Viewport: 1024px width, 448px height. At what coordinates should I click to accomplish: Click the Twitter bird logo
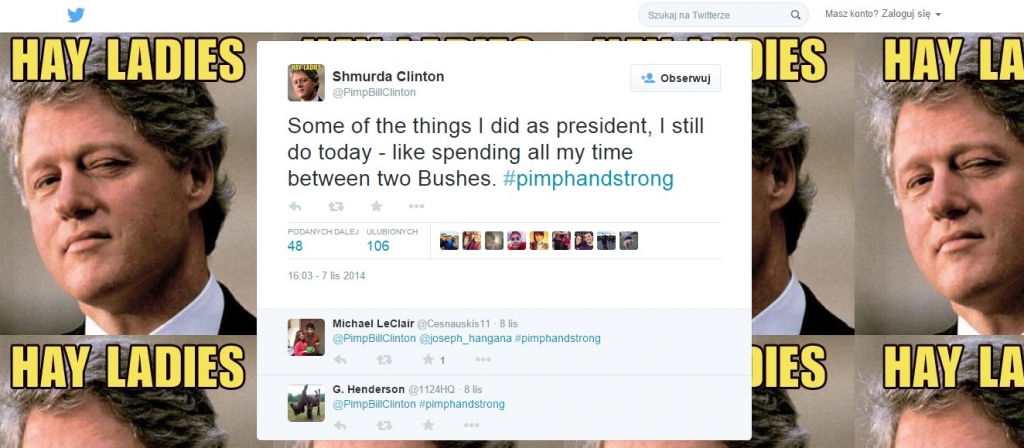coord(77,15)
